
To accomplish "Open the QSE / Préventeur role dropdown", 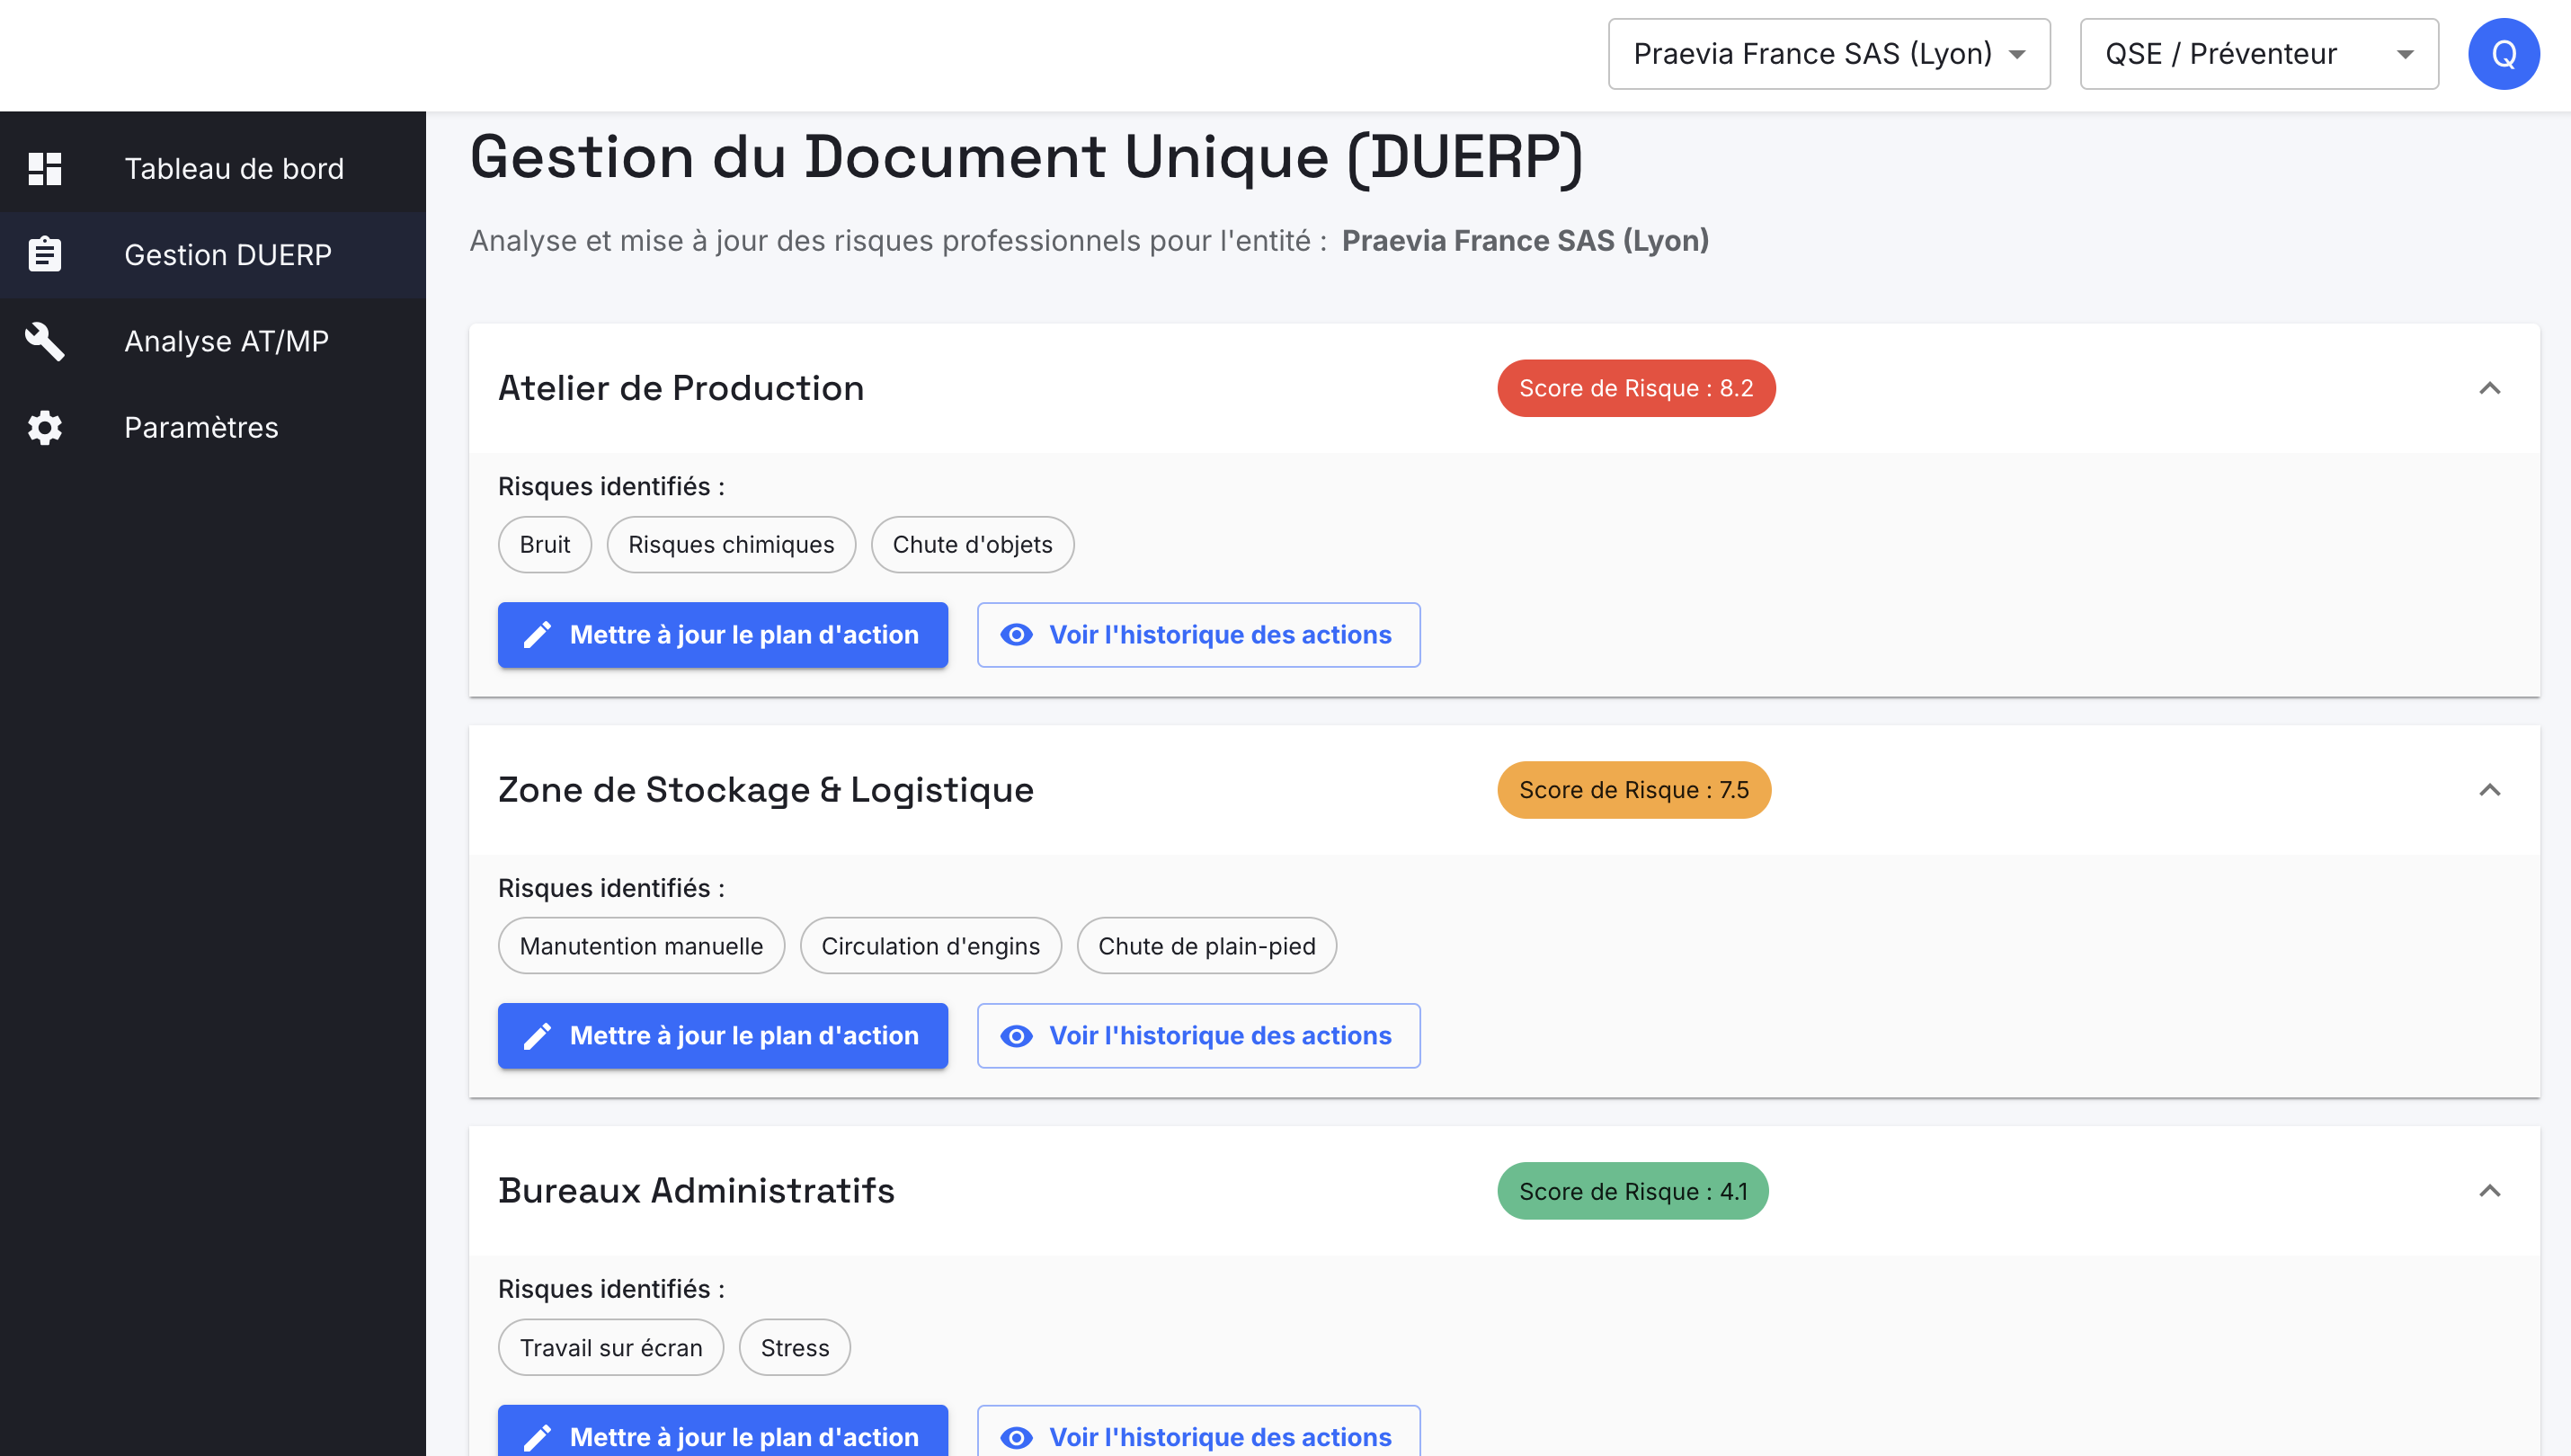I will [2258, 54].
